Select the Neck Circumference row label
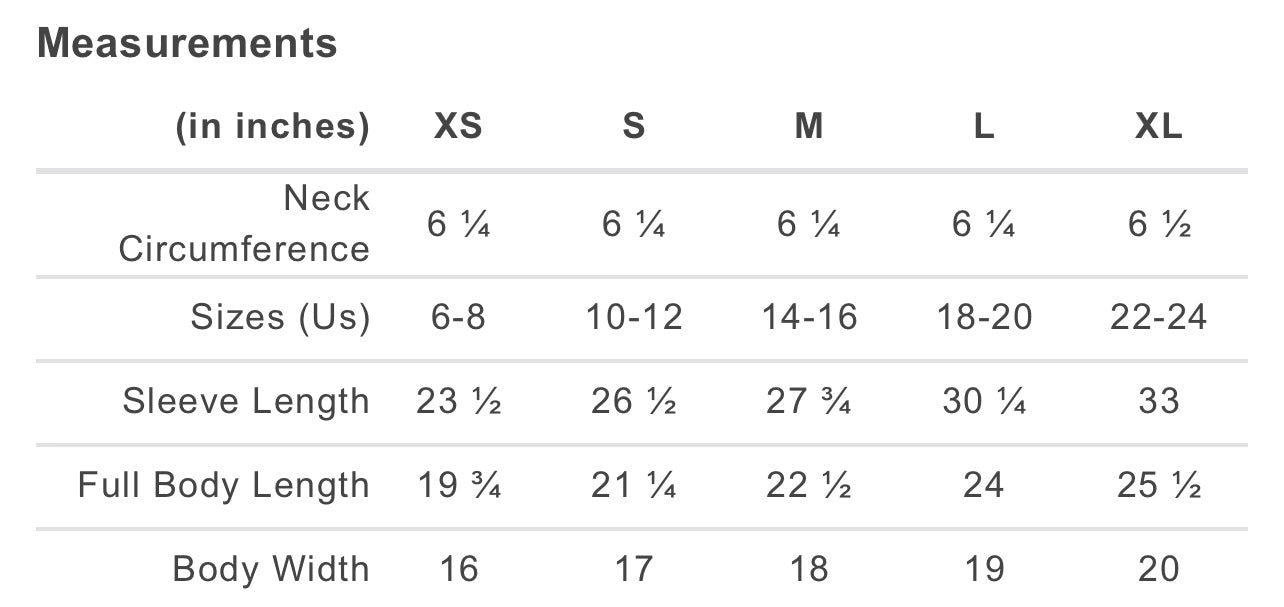 245,223
